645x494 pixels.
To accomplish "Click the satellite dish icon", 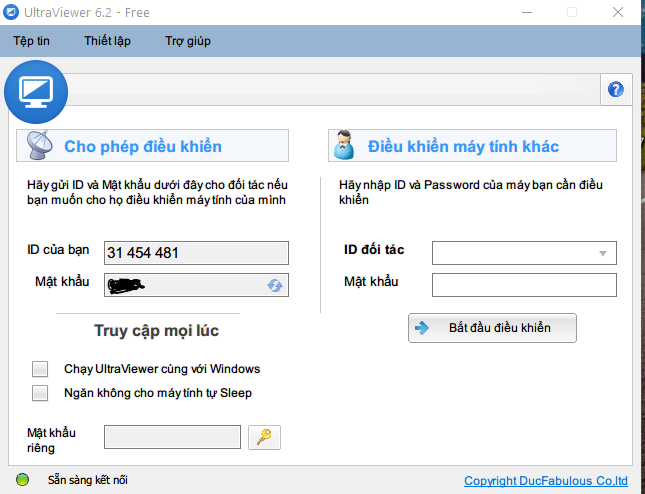I will point(39,145).
